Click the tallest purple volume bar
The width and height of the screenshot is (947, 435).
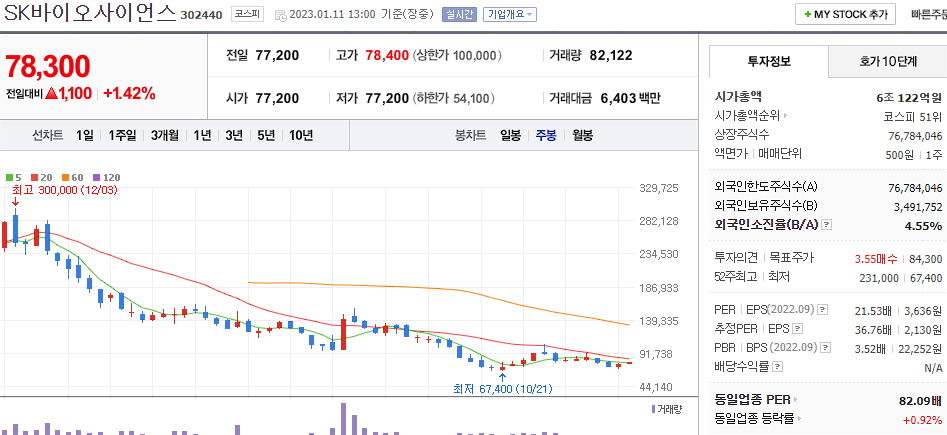pos(343,419)
